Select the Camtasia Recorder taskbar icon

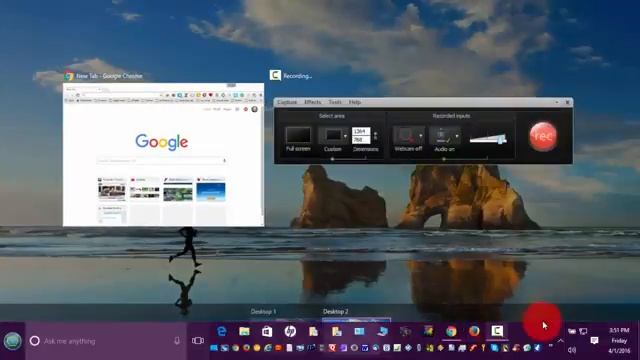click(x=497, y=331)
